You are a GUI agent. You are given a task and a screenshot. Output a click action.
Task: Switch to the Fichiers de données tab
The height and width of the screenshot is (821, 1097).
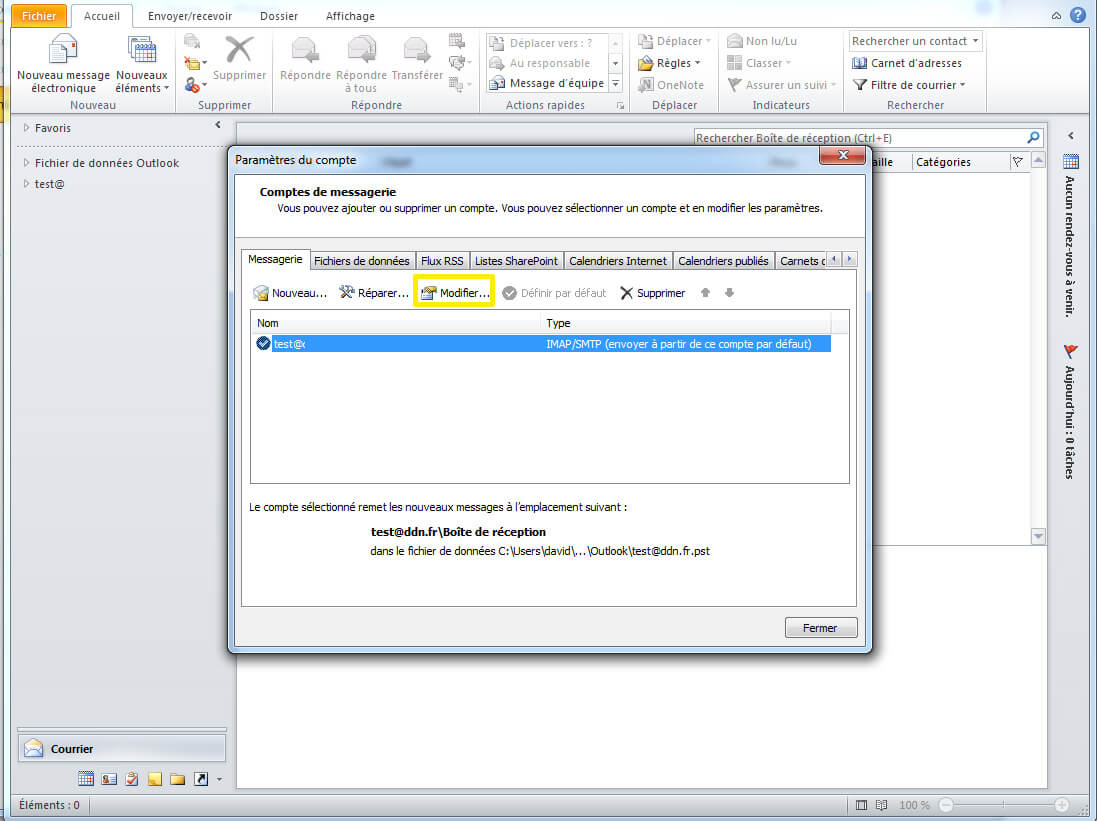361,260
